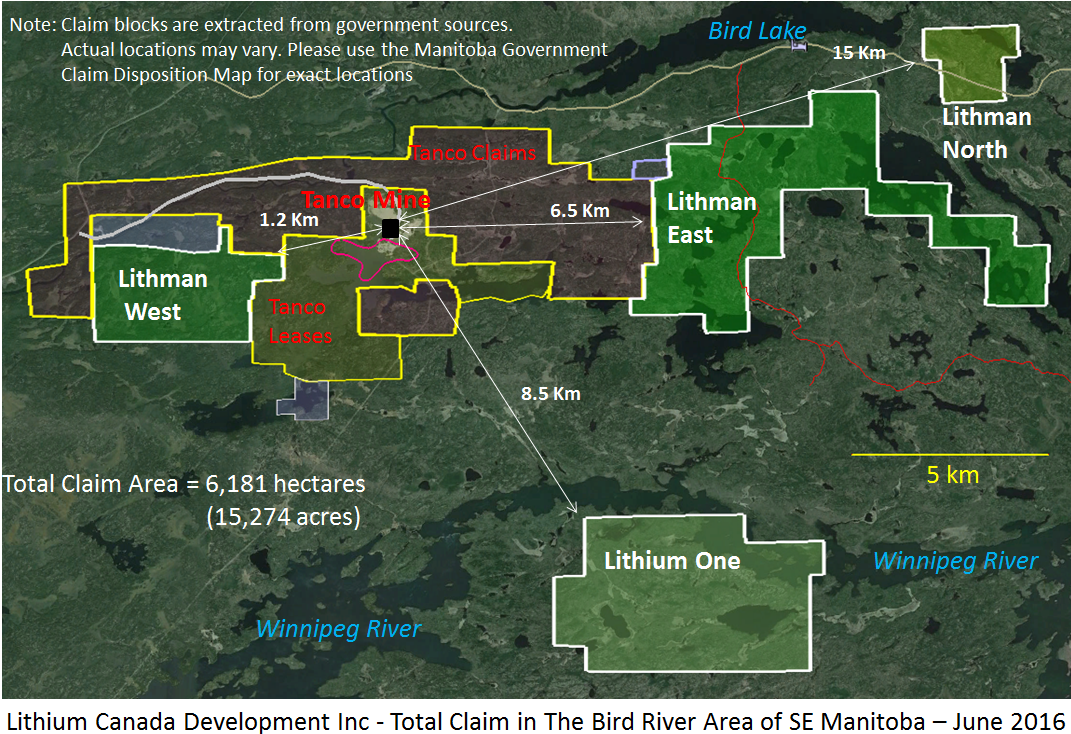Click the grey-blue block south of Tanco Leases

pos(303,399)
